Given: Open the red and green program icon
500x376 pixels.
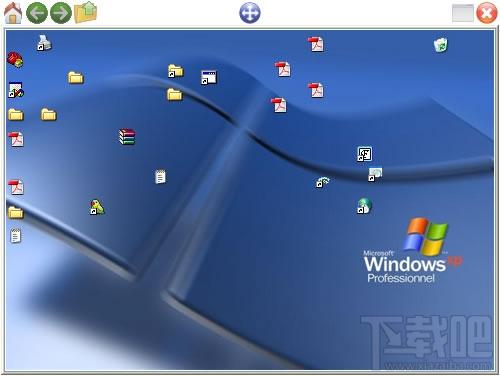Looking at the screenshot, I should (15, 60).
